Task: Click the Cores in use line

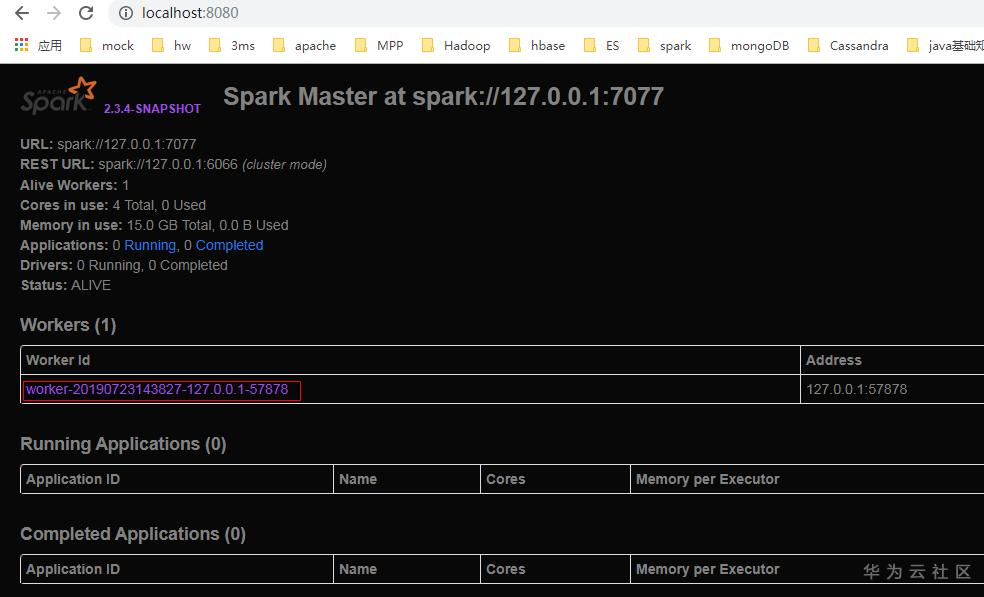Action: pyautogui.click(x=113, y=205)
